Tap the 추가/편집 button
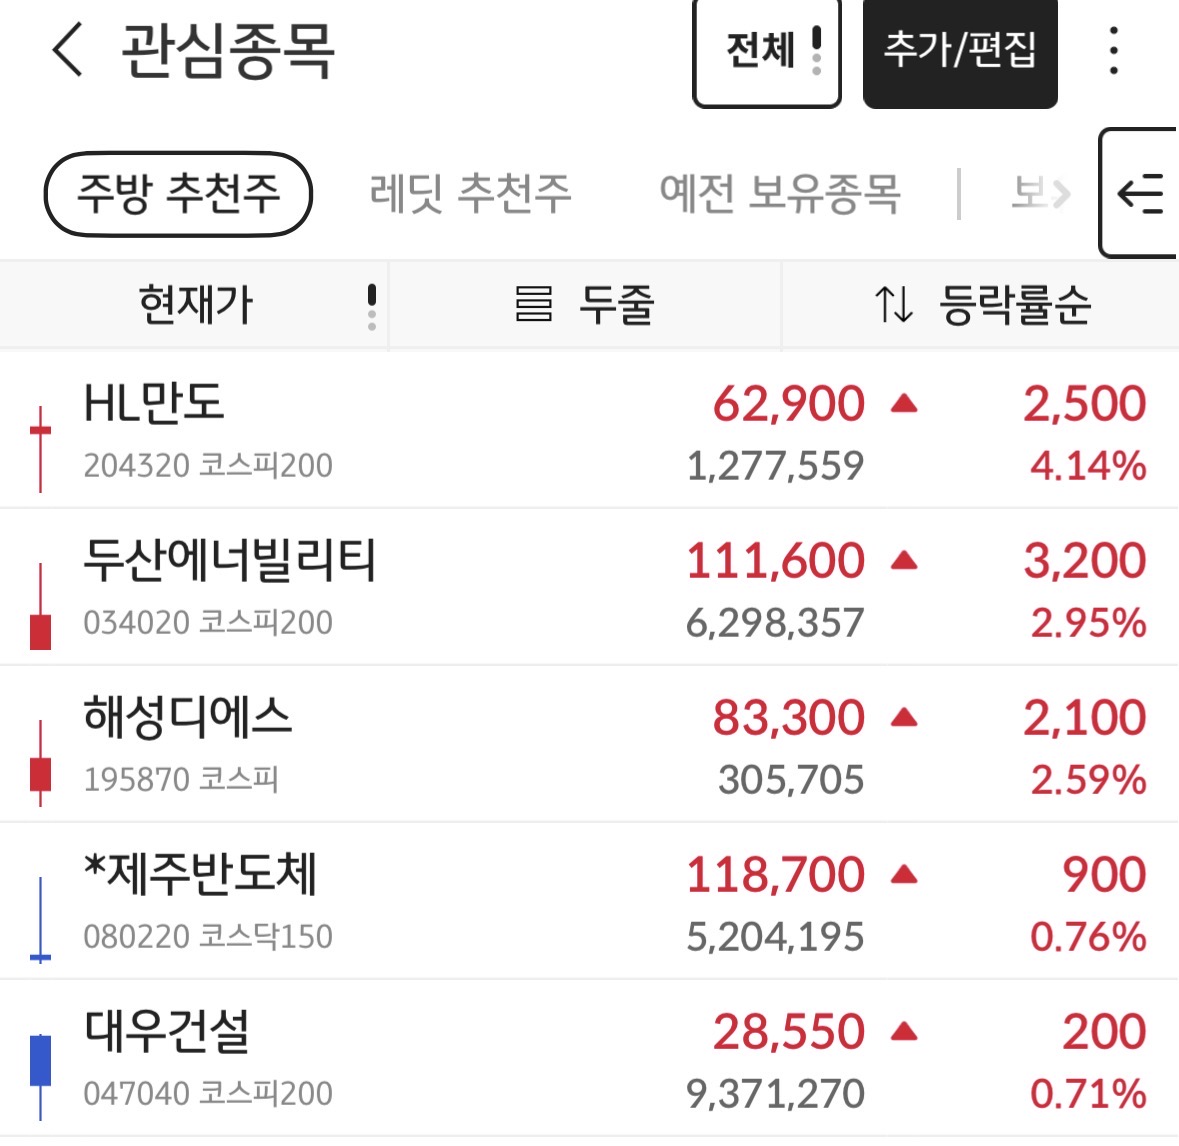The height and width of the screenshot is (1146, 1179). pos(960,53)
